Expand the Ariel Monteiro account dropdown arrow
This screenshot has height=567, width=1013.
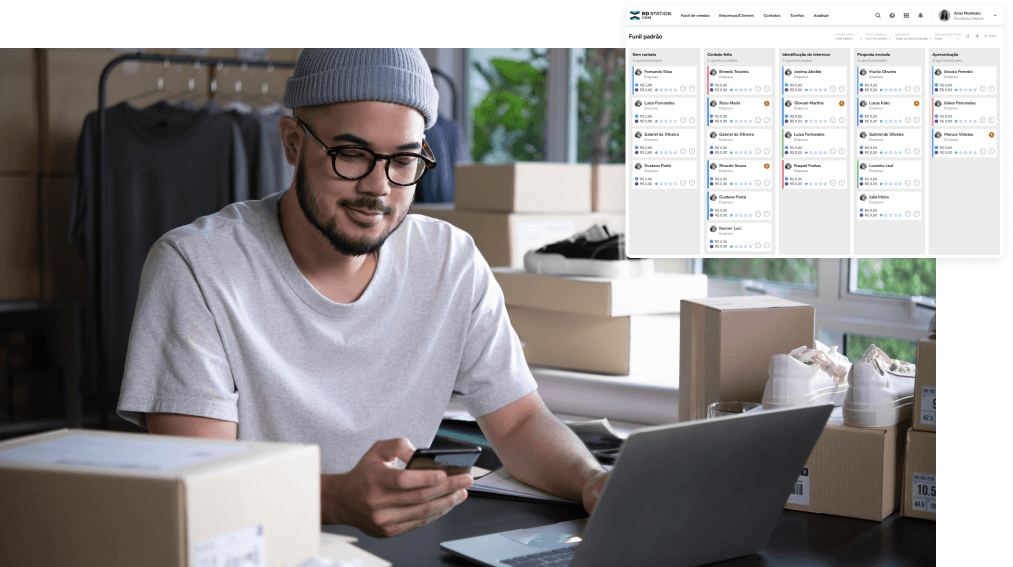point(995,15)
